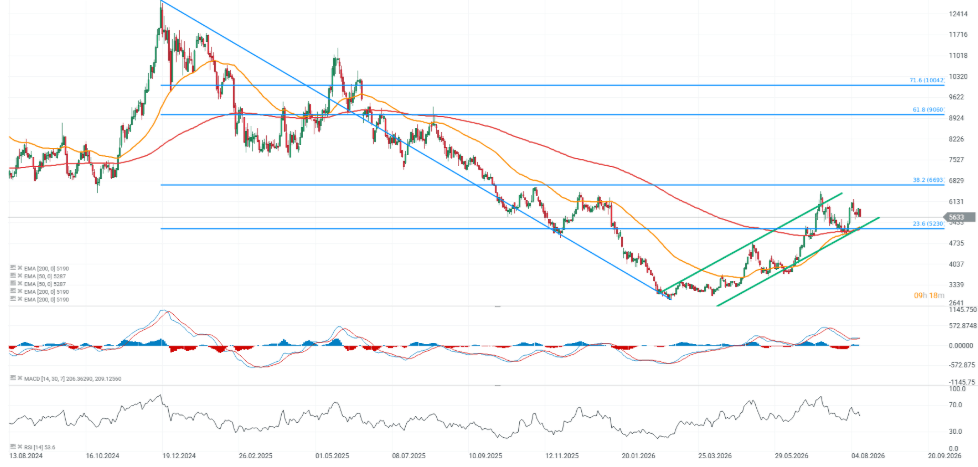Click the 61.8 (9060) Fibonacci level label
The image size is (978, 467).
[928, 110]
